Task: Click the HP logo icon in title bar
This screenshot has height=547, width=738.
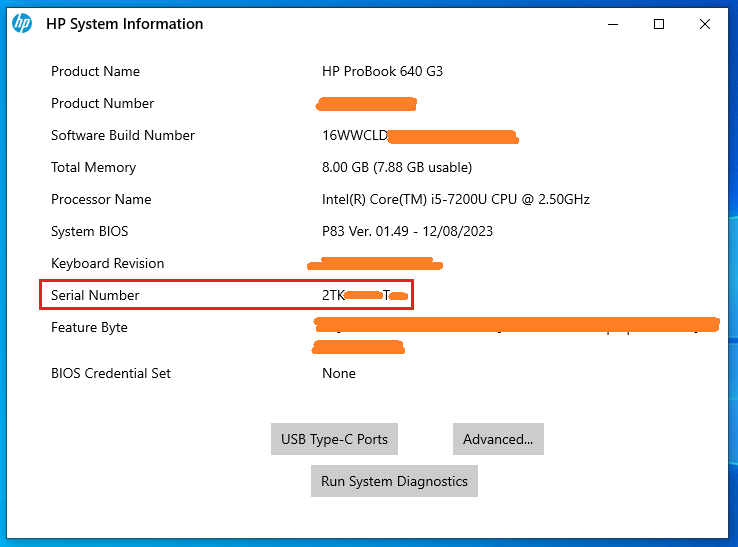Action: tap(22, 24)
